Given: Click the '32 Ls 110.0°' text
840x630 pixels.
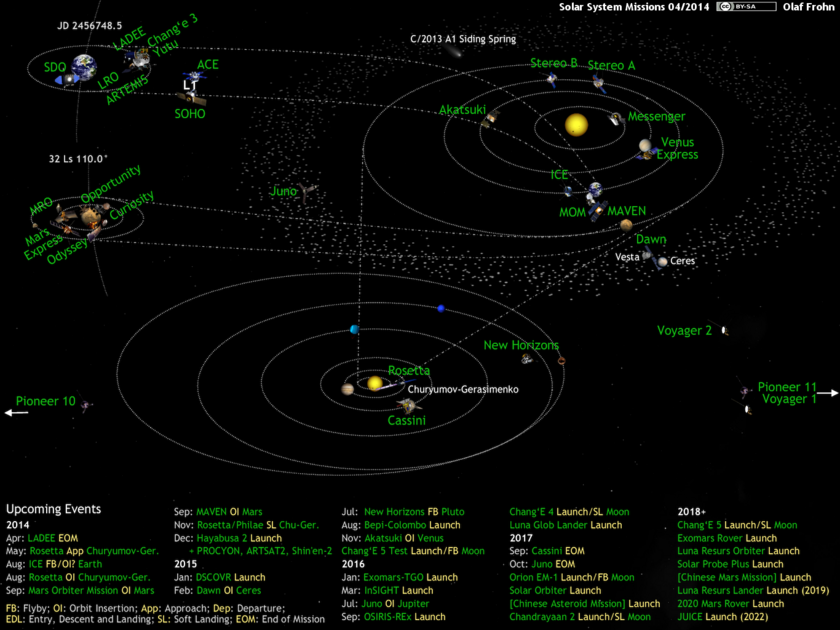Looking at the screenshot, I should pos(78,159).
